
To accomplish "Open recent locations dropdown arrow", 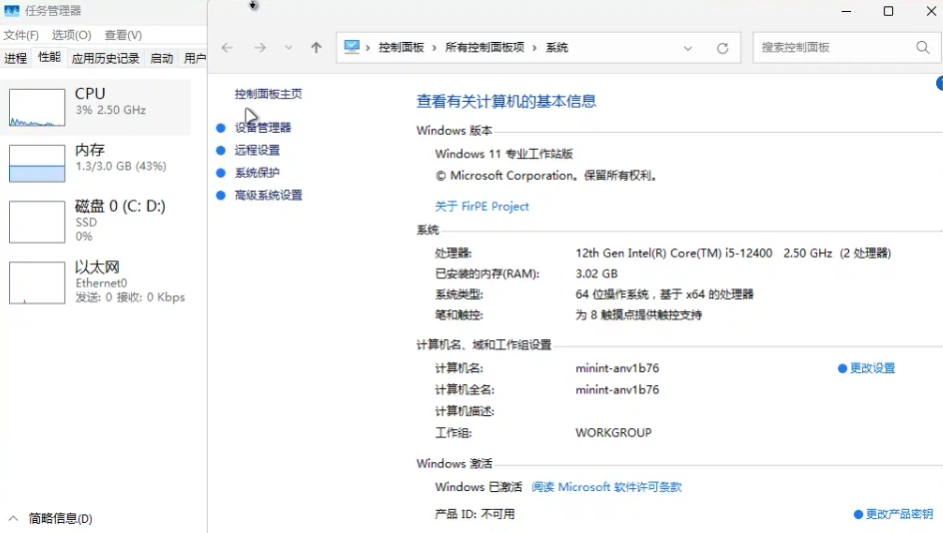I will [289, 48].
